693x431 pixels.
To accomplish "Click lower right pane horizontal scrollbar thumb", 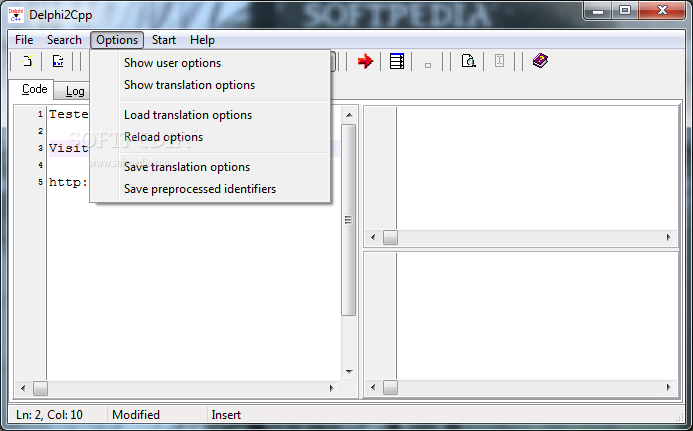I will click(390, 388).
